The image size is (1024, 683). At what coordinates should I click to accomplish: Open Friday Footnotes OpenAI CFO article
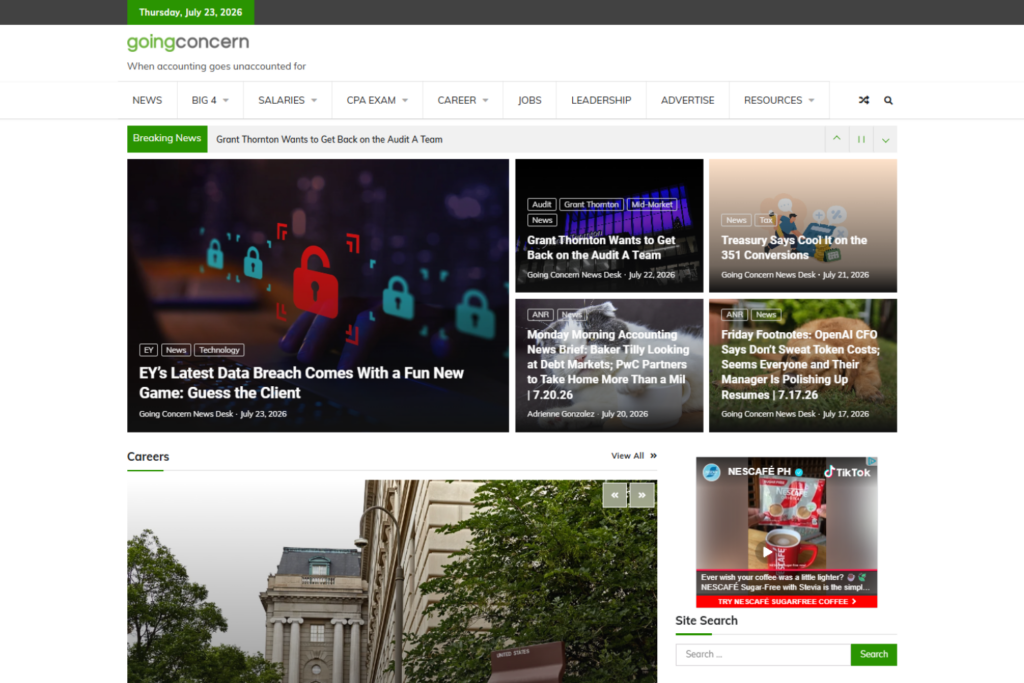click(x=800, y=364)
